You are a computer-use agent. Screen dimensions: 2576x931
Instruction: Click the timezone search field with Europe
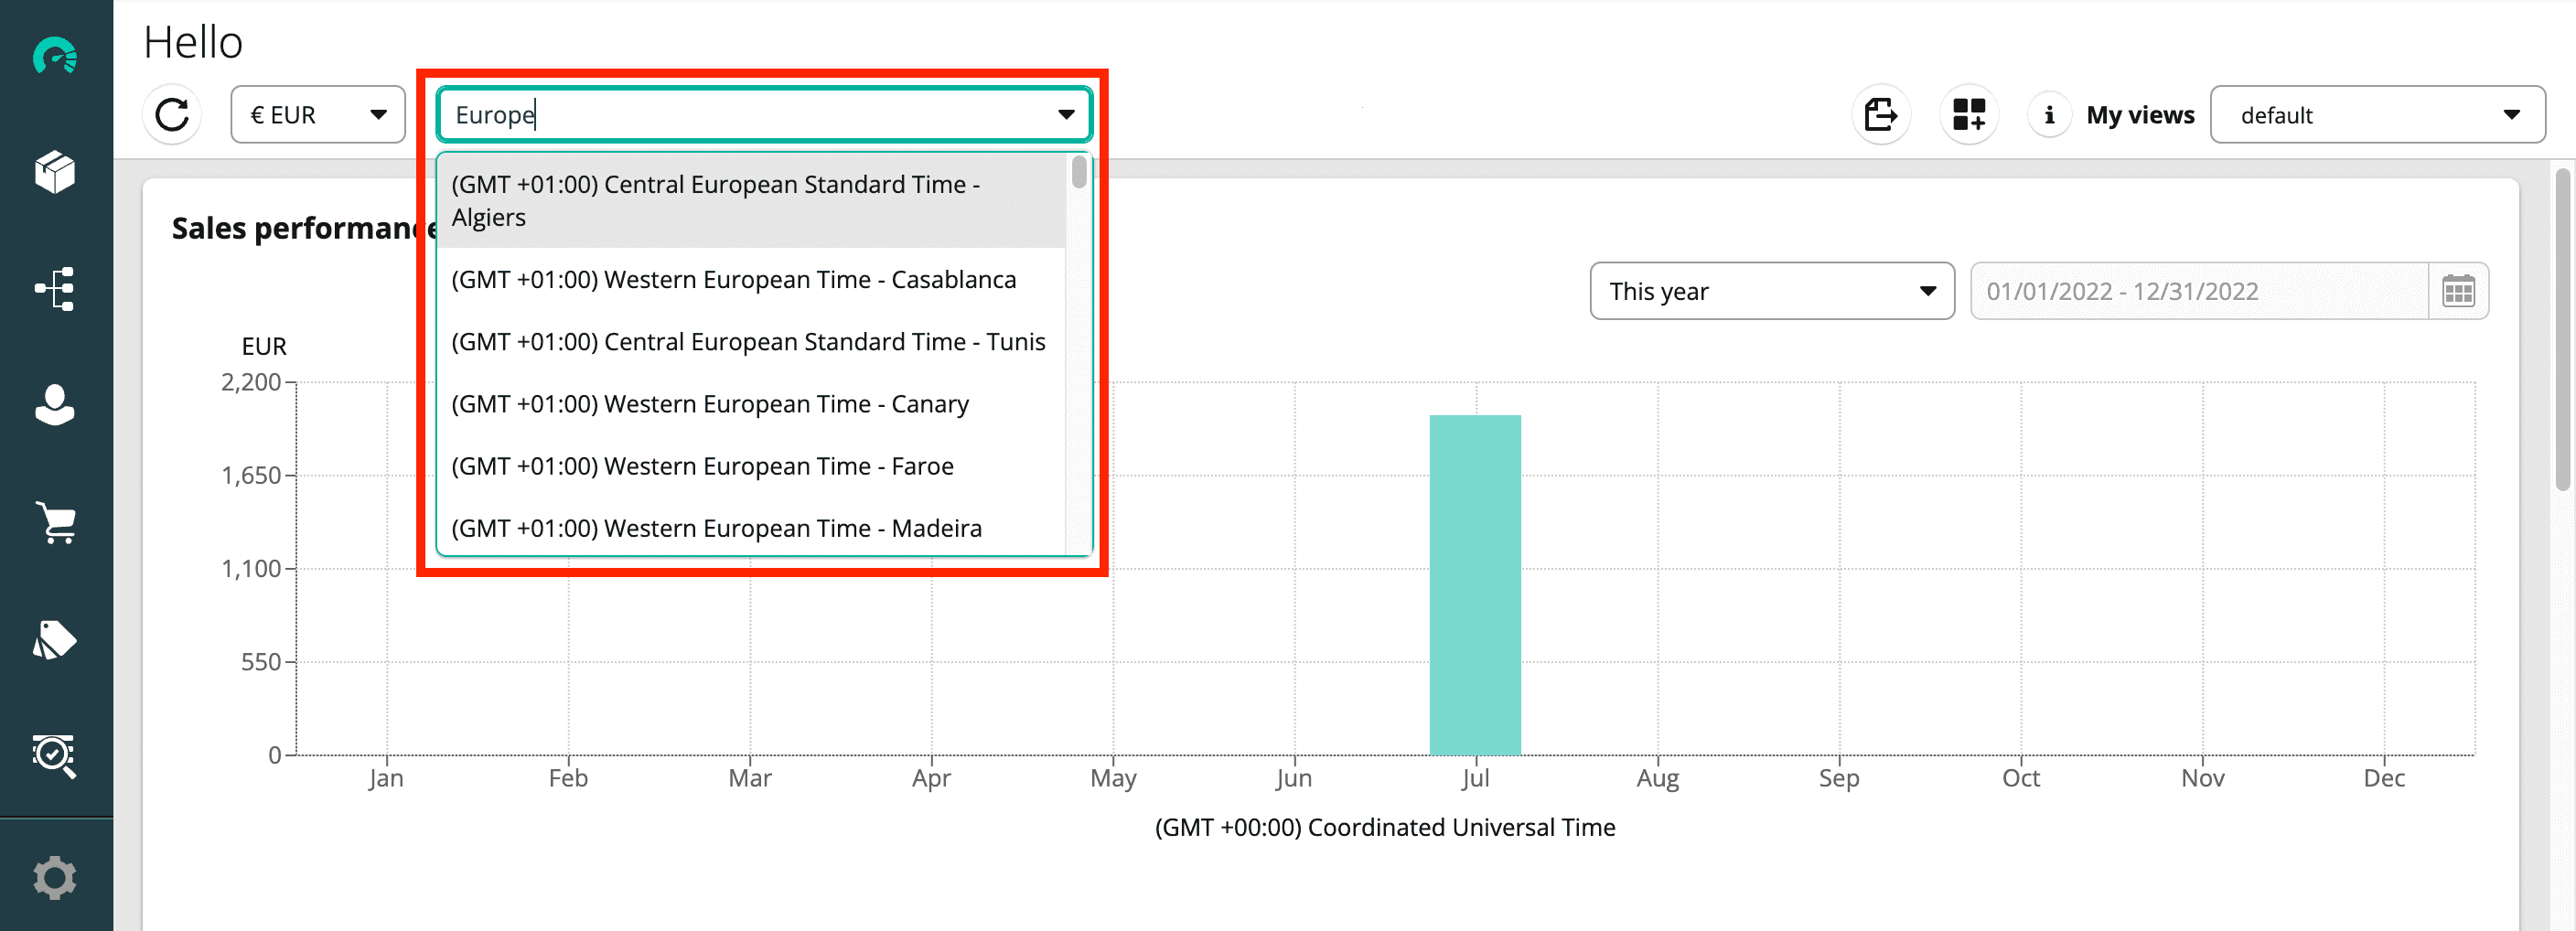coord(745,115)
